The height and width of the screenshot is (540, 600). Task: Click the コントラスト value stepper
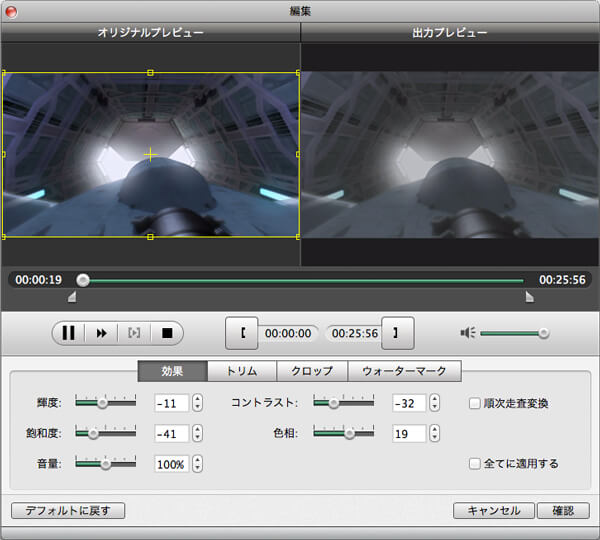click(435, 404)
